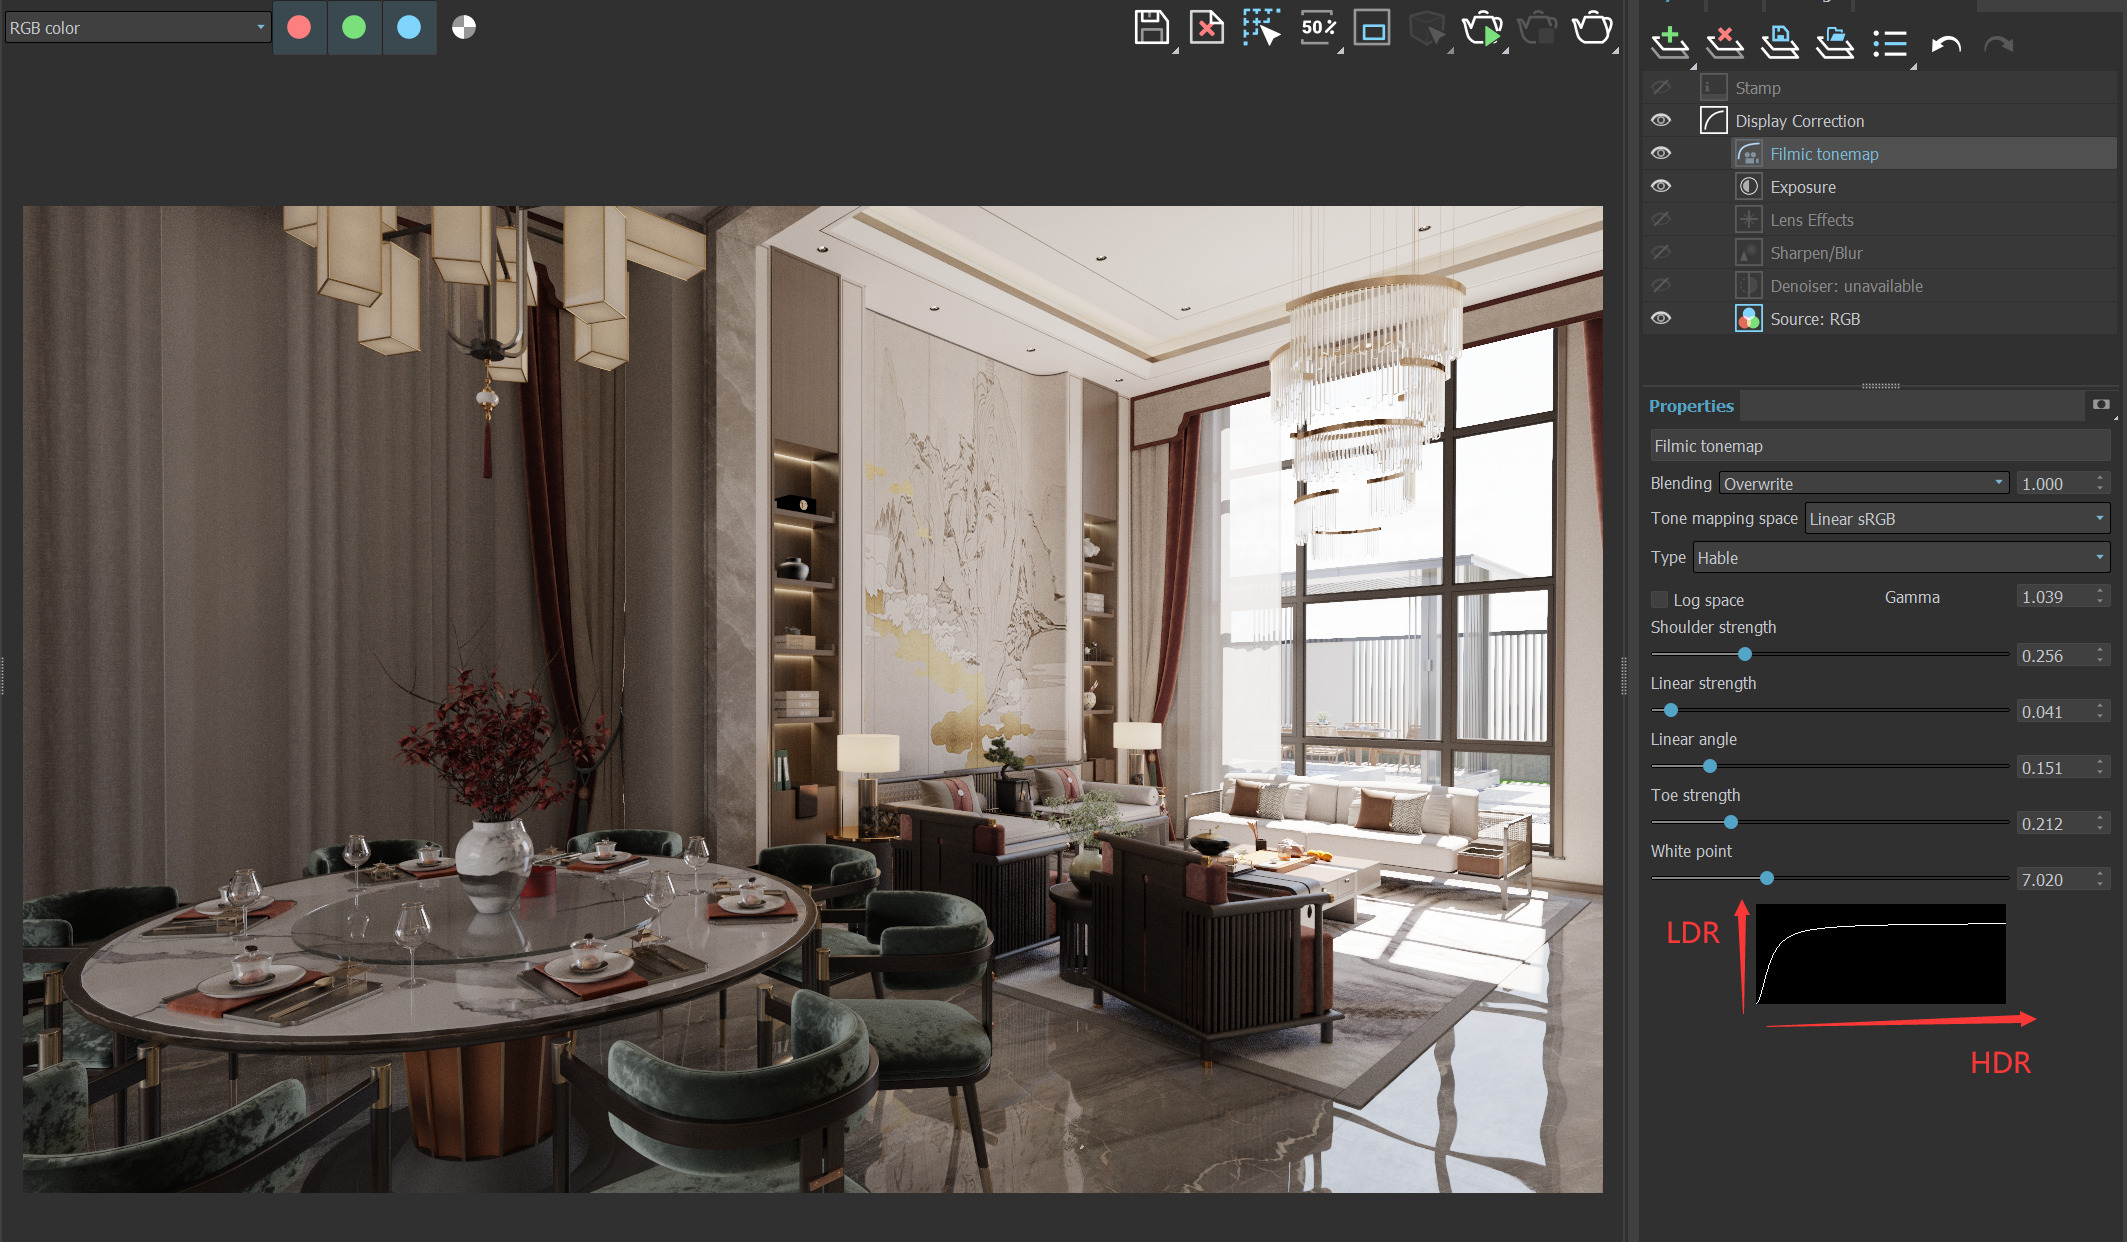The height and width of the screenshot is (1242, 2127).
Task: Select the Stamp layer row
Action: (x=1880, y=88)
